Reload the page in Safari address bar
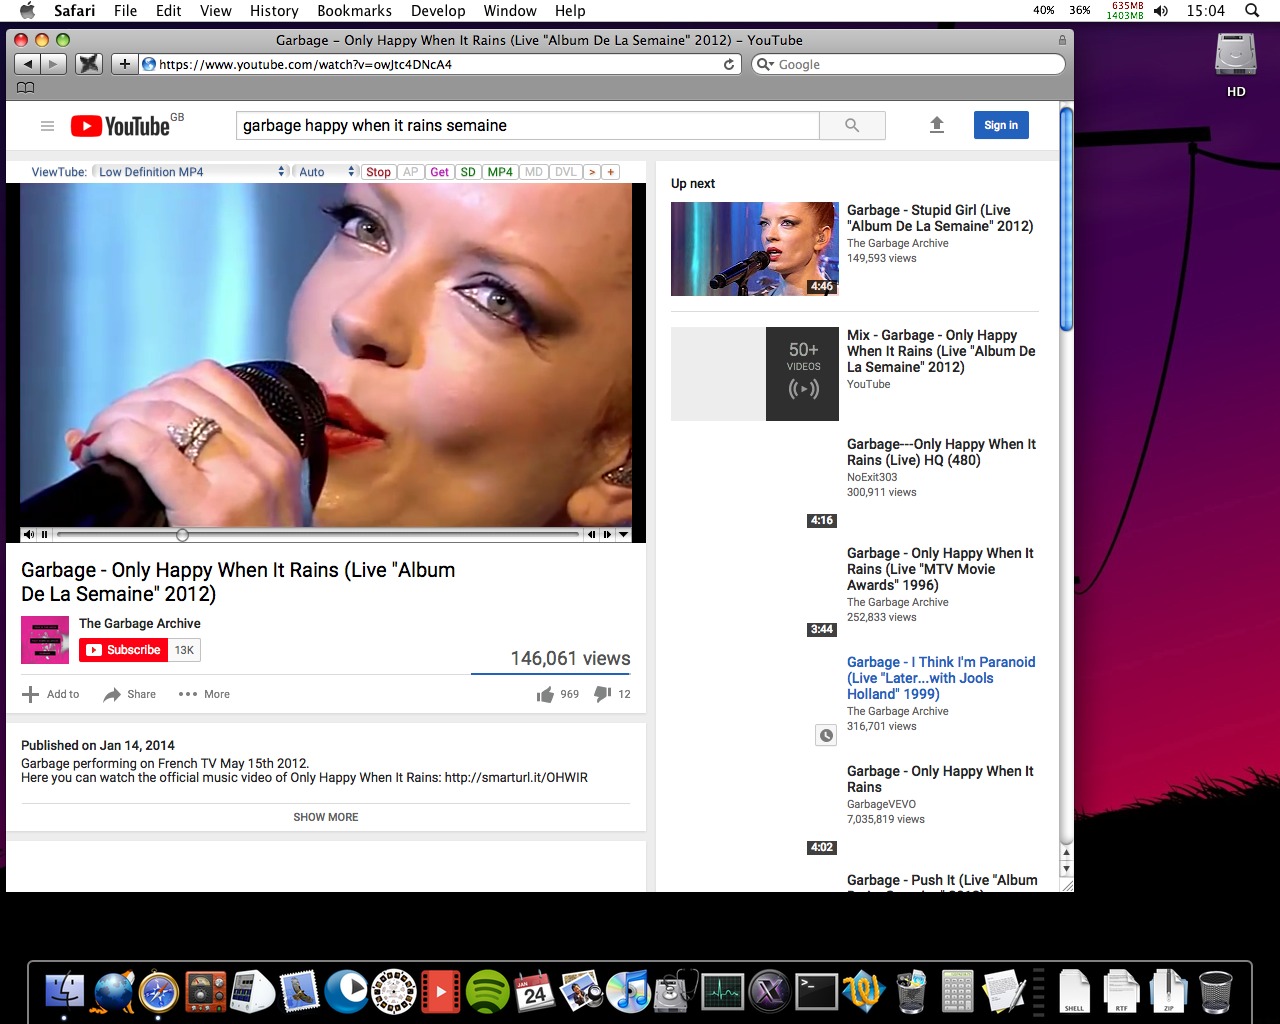The width and height of the screenshot is (1280, 1024). [729, 64]
